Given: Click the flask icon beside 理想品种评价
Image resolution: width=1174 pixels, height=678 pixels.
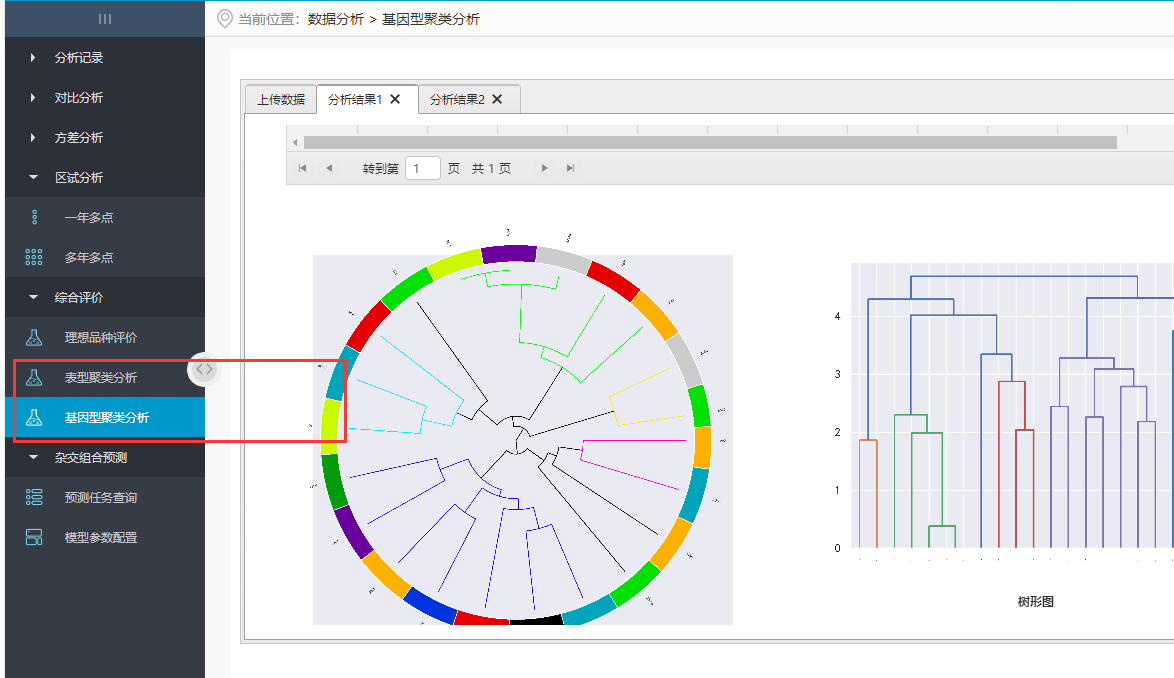Looking at the screenshot, I should [34, 338].
